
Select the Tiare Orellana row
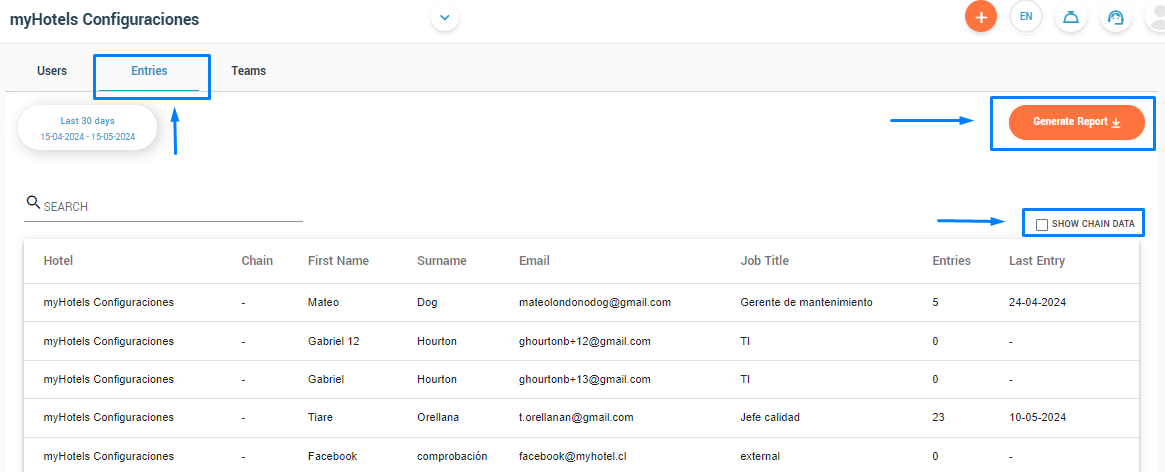(581, 417)
